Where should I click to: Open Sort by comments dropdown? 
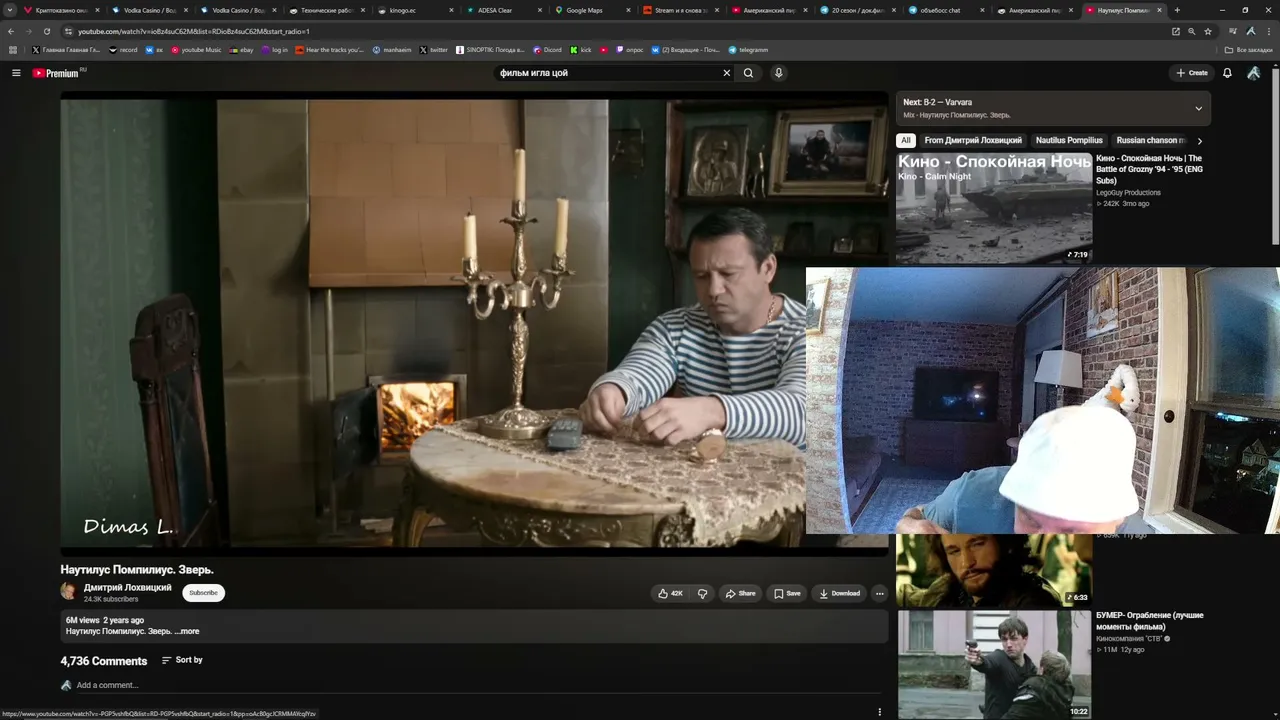point(182,660)
